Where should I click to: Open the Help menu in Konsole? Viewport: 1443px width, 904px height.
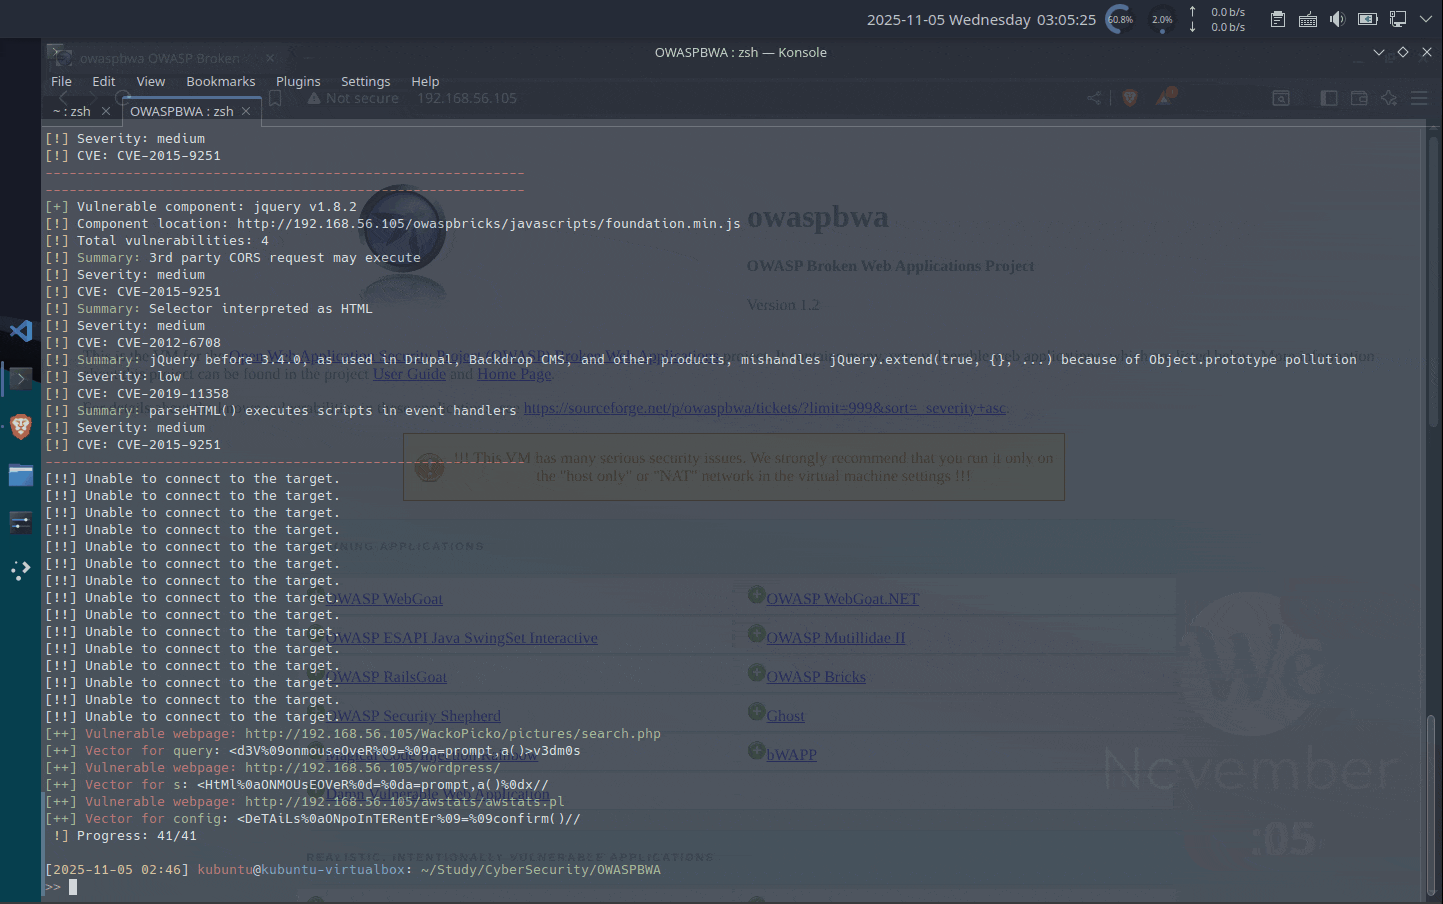pyautogui.click(x=425, y=81)
